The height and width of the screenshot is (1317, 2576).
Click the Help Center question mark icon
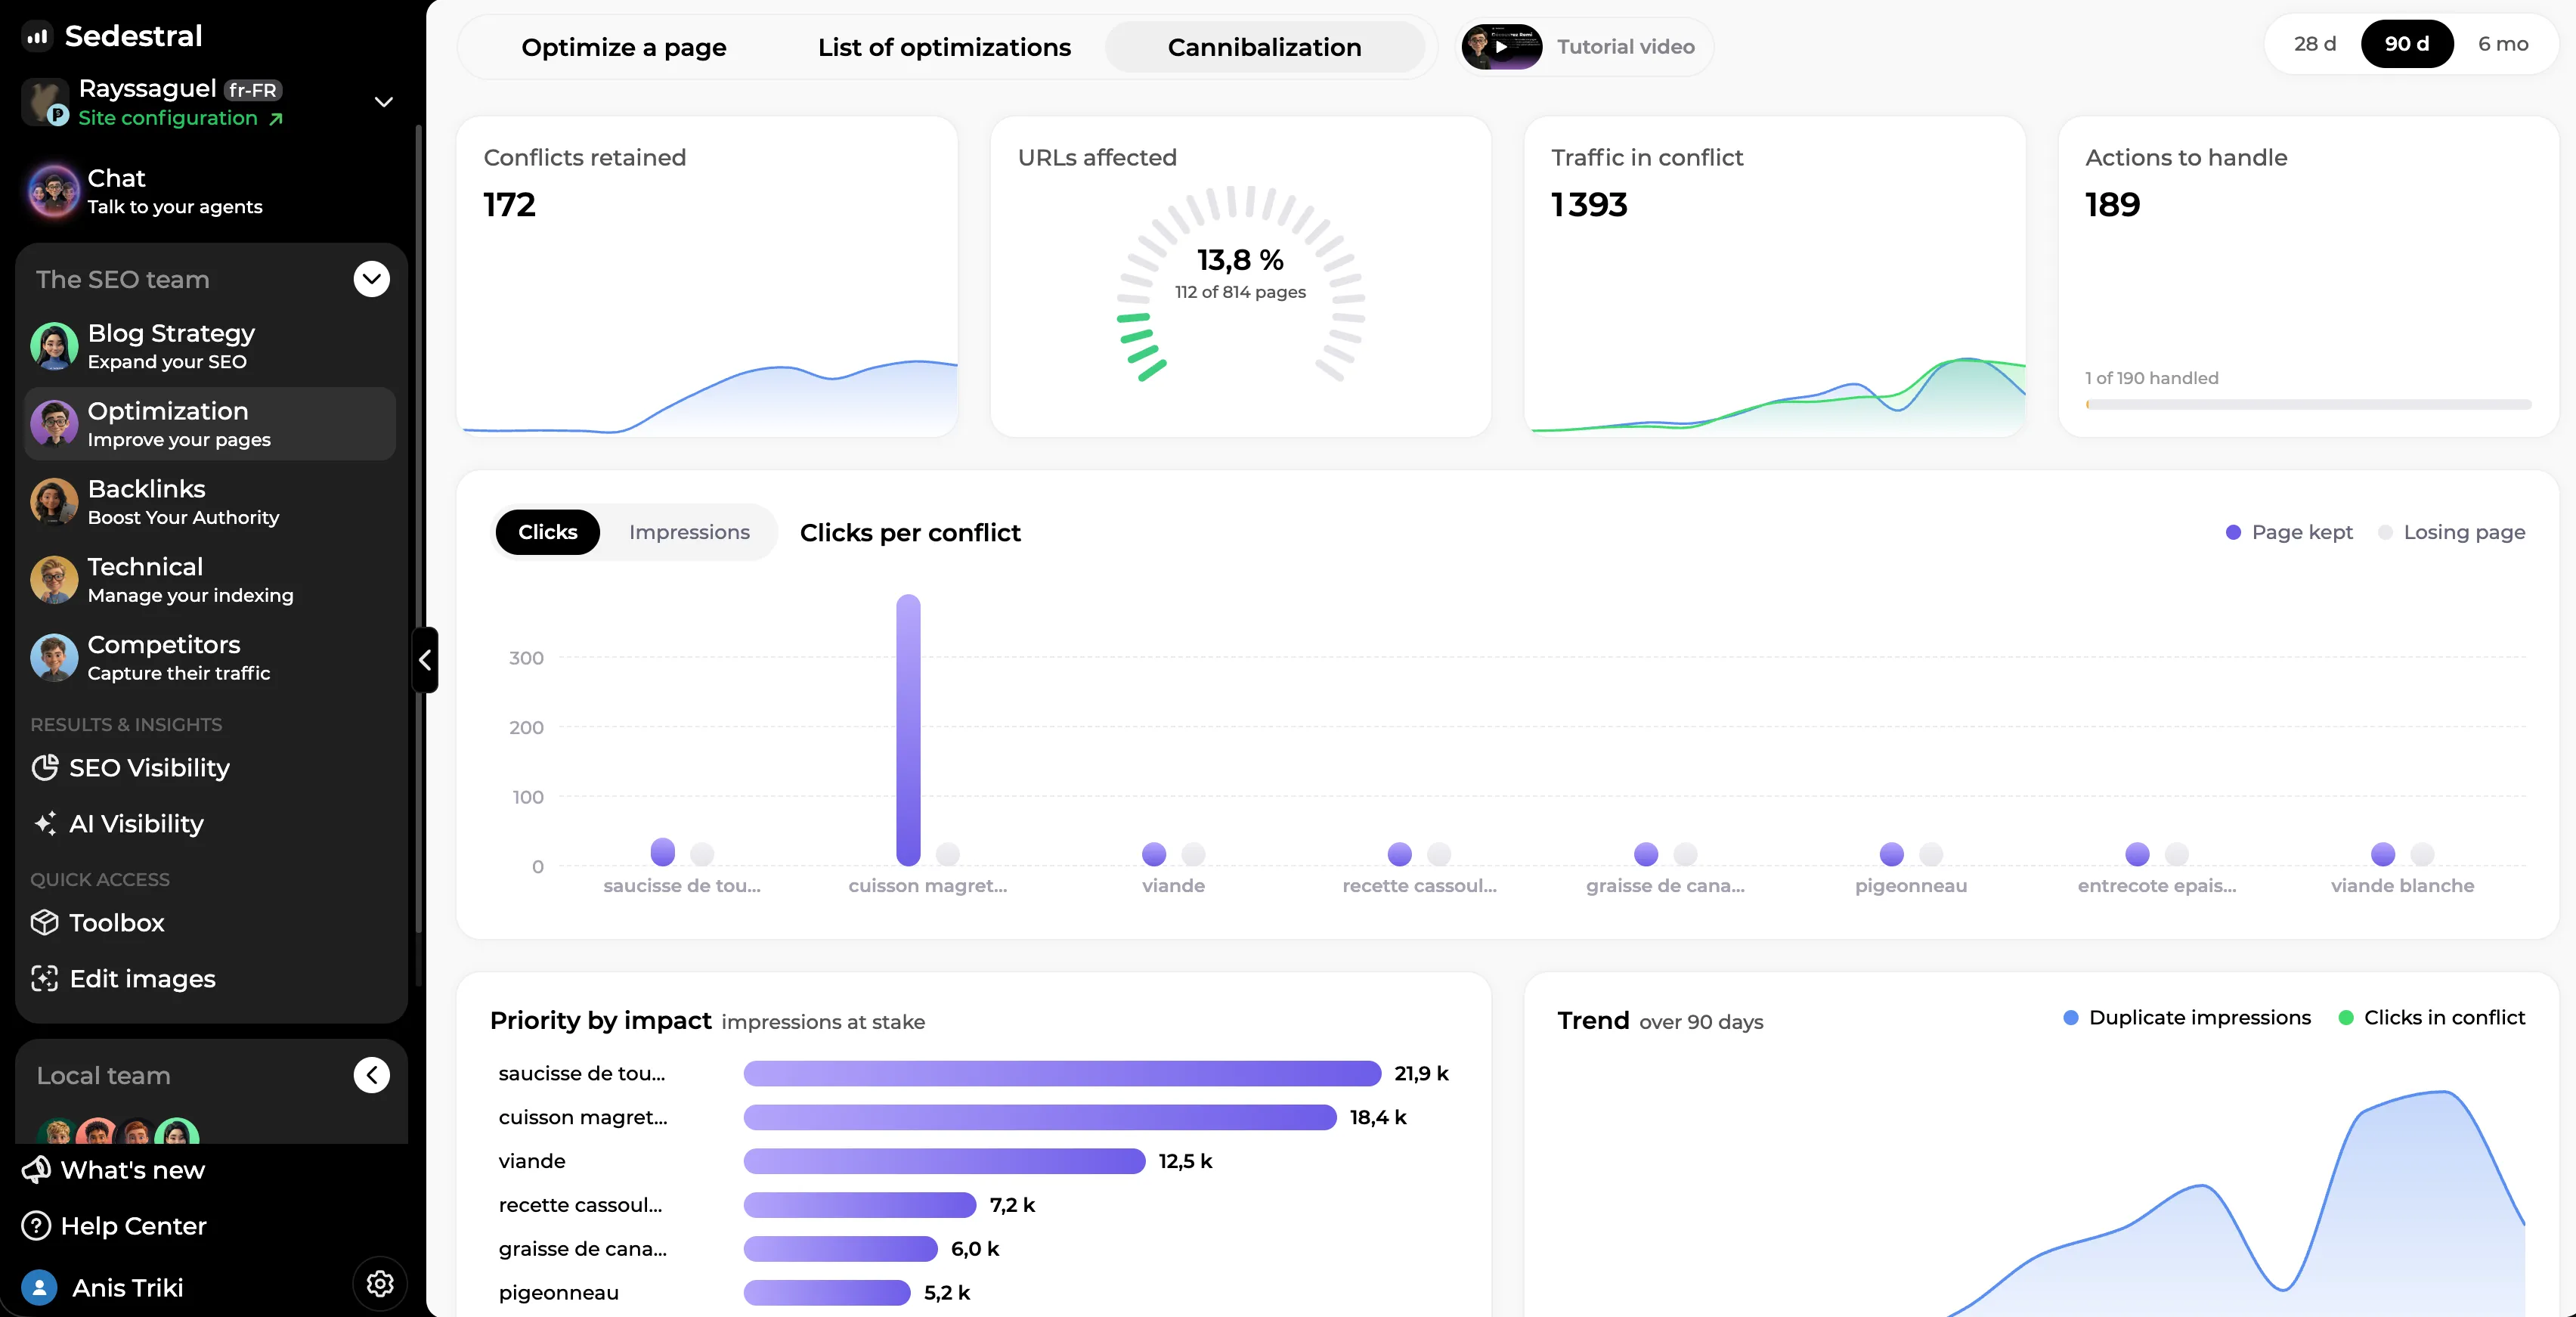click(x=37, y=1226)
